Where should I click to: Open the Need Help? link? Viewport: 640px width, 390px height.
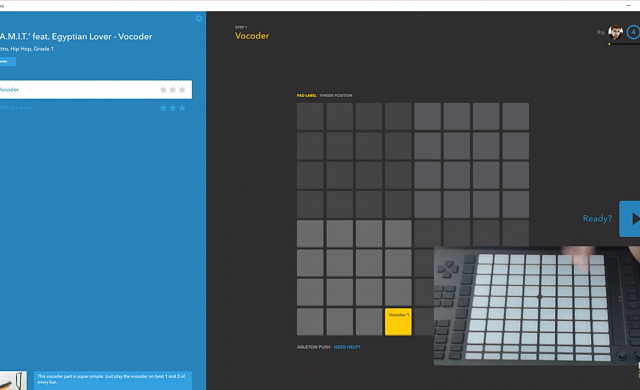tap(347, 347)
